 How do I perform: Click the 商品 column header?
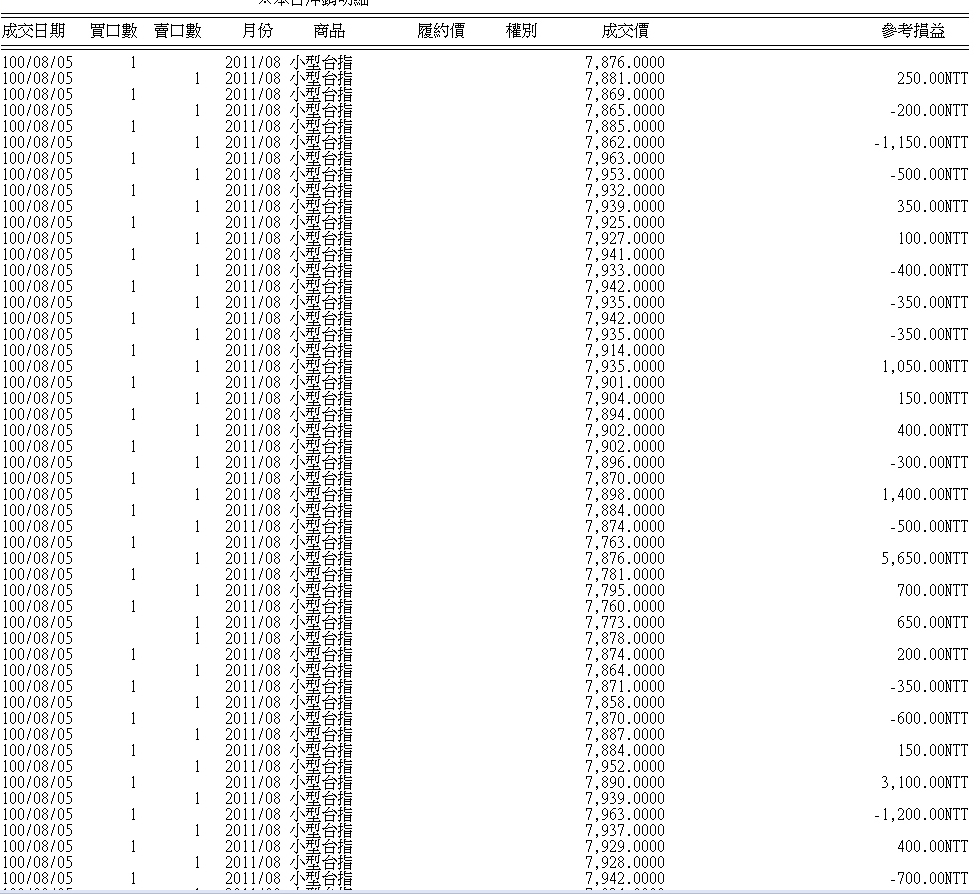point(329,31)
